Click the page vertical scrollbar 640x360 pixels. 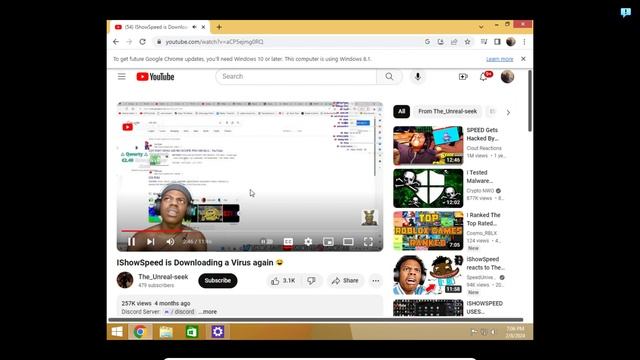tap(529, 101)
